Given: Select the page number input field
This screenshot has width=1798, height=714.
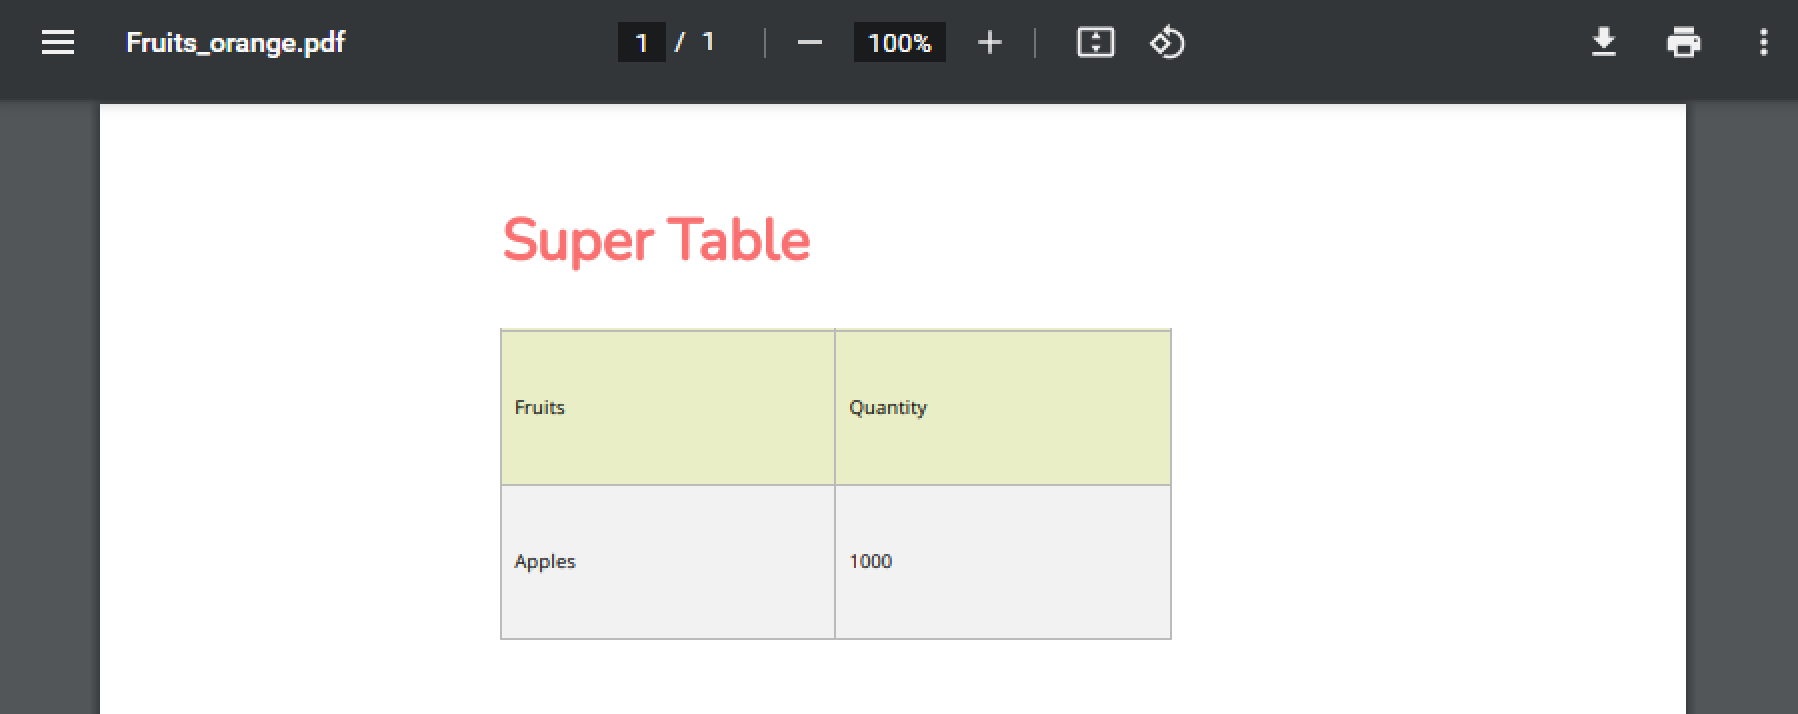Looking at the screenshot, I should [642, 43].
